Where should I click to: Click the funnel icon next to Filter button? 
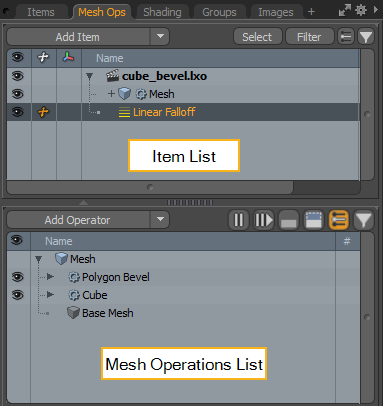pyautogui.click(x=366, y=37)
